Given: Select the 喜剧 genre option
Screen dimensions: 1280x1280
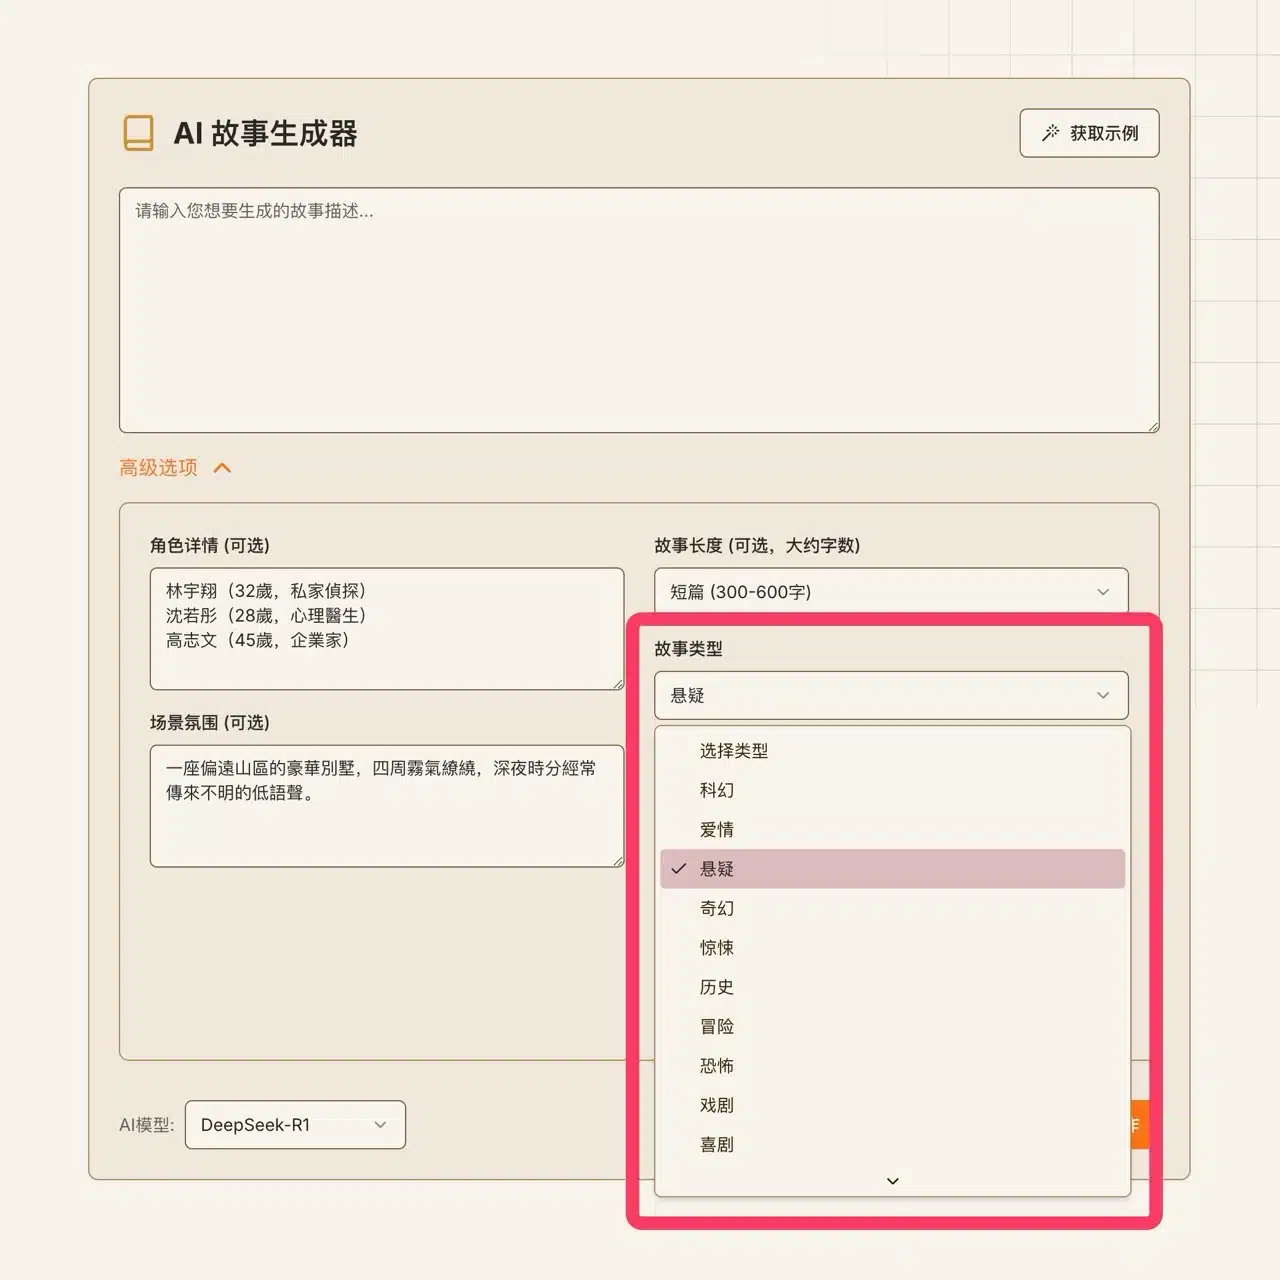Looking at the screenshot, I should (x=717, y=1145).
